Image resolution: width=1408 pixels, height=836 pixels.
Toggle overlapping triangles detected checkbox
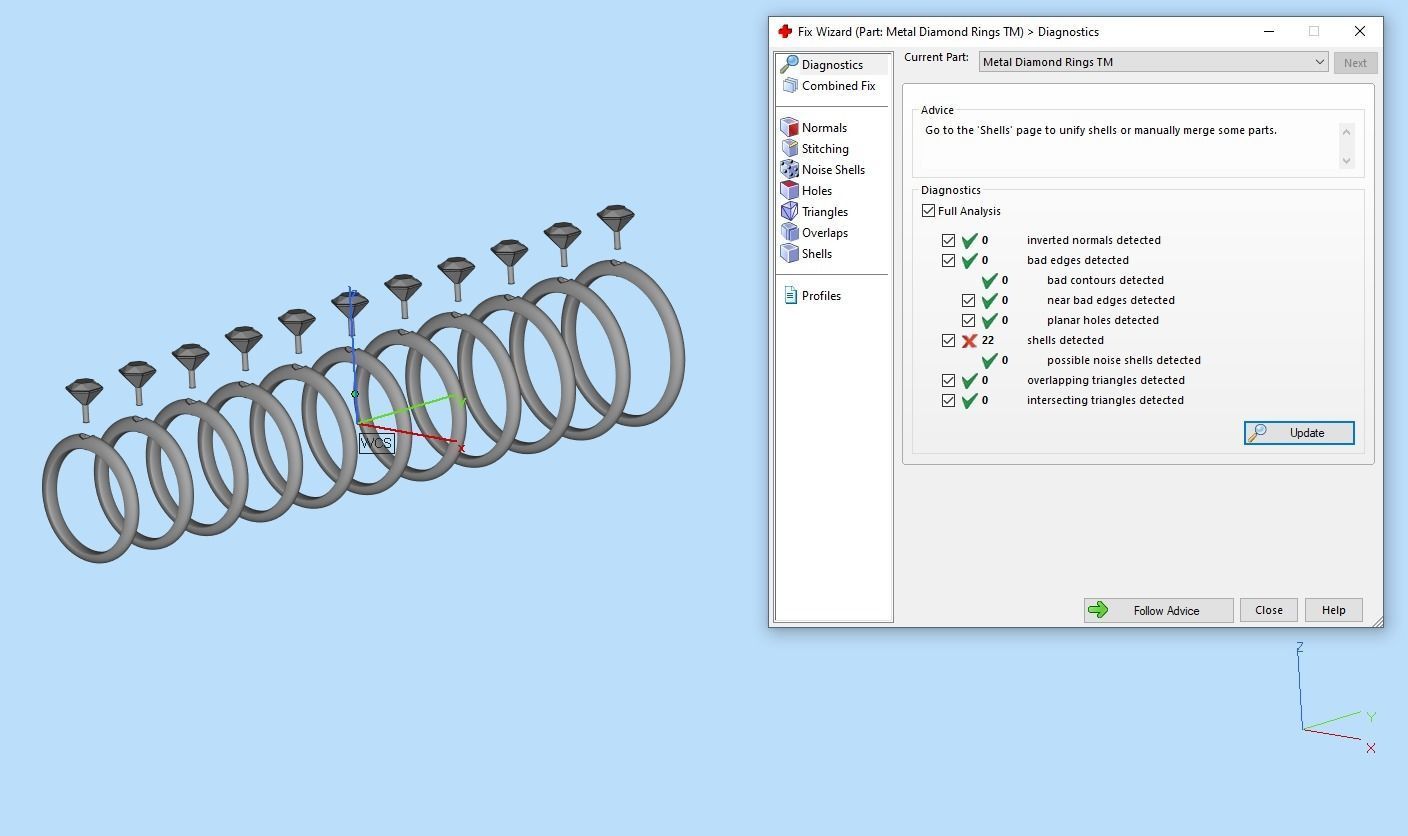coord(949,381)
